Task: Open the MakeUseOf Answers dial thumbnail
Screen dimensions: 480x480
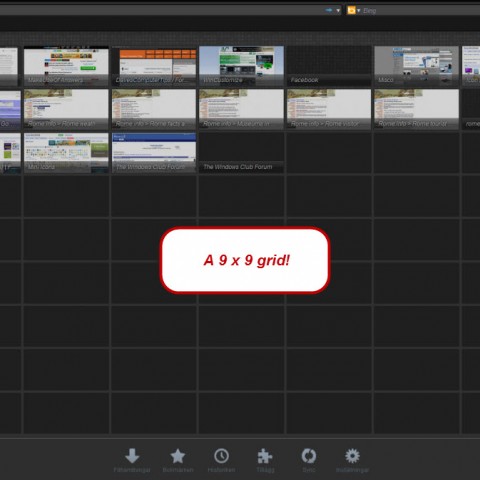Action: [66, 66]
